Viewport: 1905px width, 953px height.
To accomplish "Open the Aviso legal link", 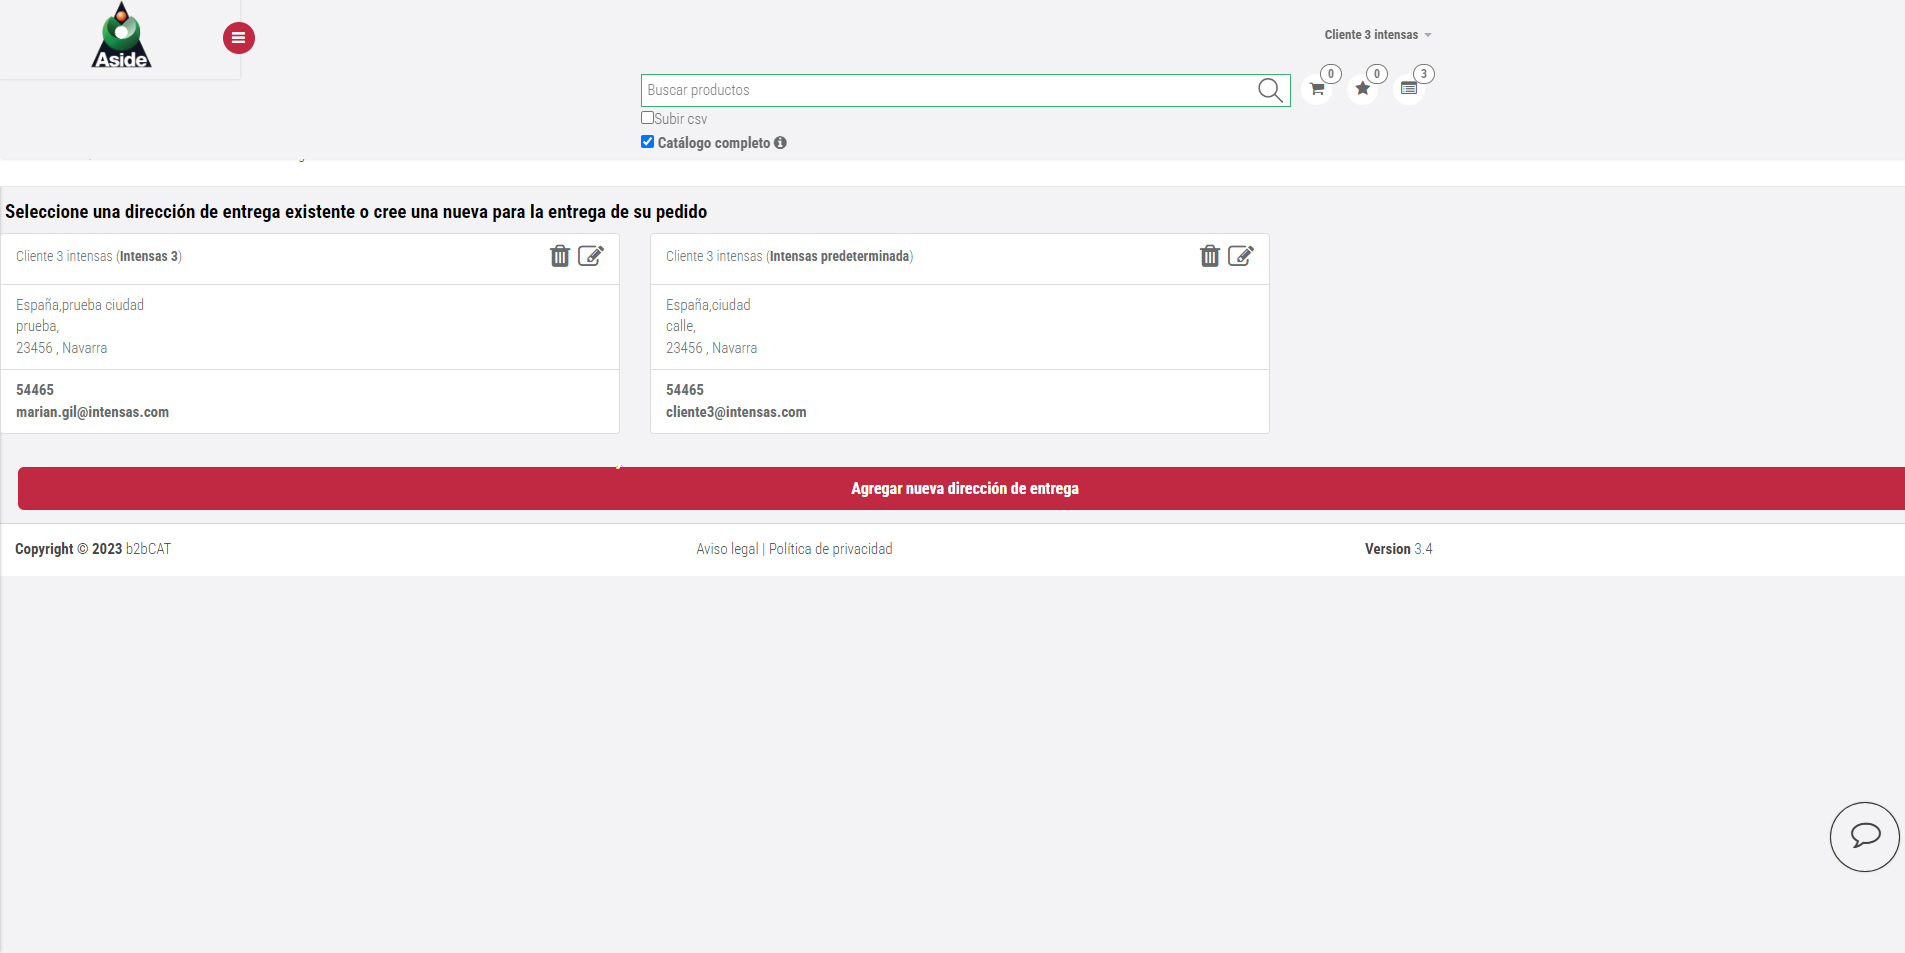I will [727, 549].
